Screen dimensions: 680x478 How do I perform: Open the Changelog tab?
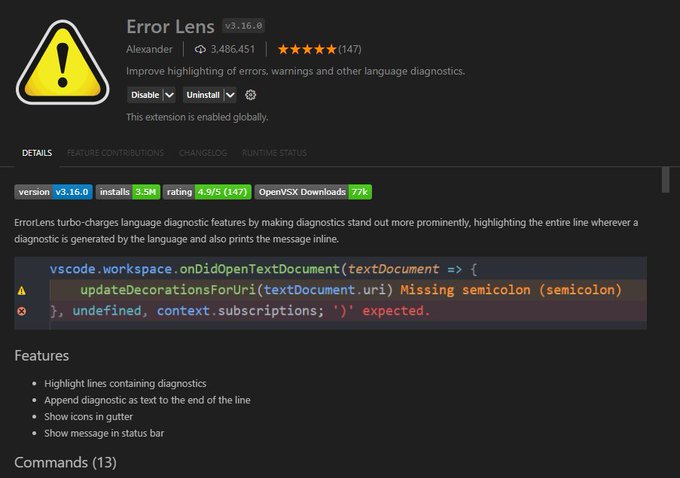203,153
